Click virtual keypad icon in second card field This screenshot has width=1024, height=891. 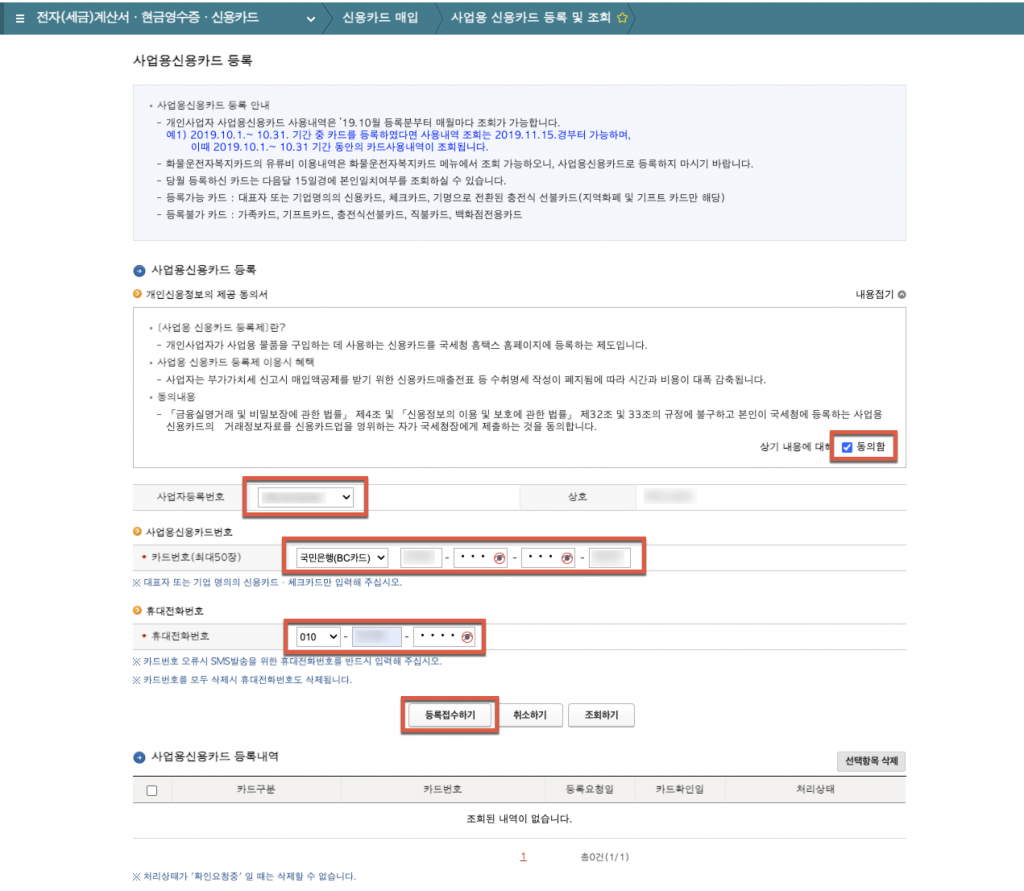(x=499, y=558)
